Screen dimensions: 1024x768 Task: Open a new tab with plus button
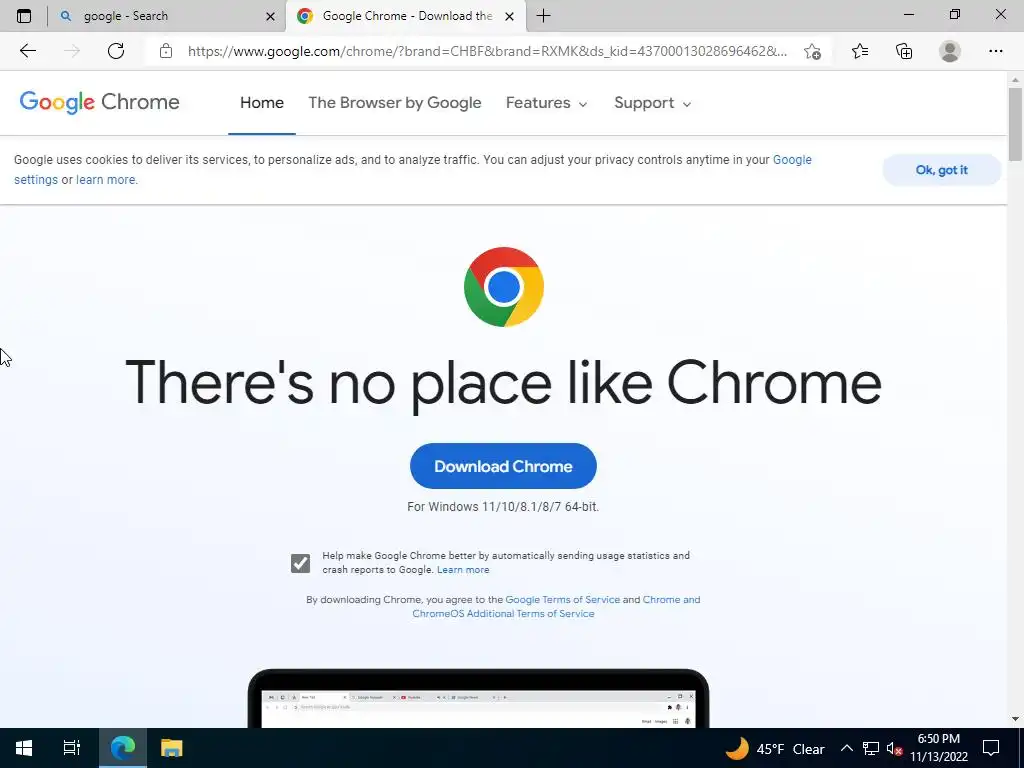click(543, 16)
